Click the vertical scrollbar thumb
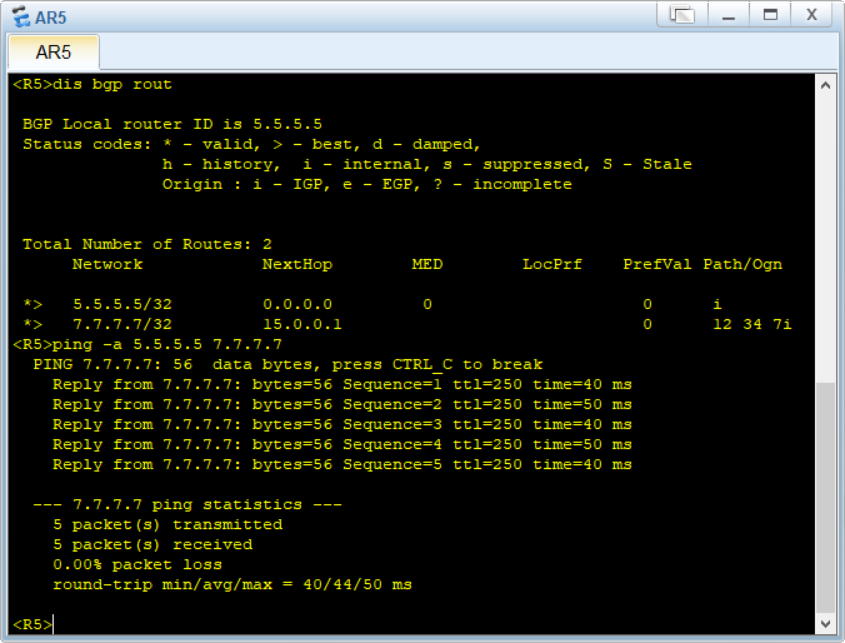Screen dimensions: 845x643 825,497
